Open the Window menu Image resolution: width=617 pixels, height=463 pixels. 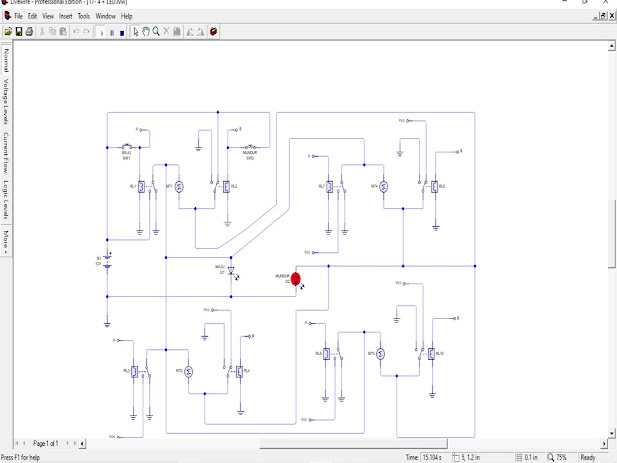click(x=105, y=16)
